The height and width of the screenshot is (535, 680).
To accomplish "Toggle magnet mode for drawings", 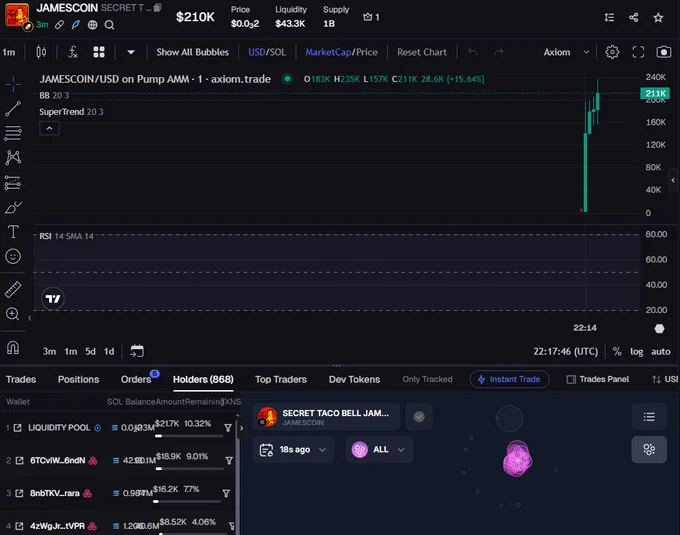I will [13, 347].
